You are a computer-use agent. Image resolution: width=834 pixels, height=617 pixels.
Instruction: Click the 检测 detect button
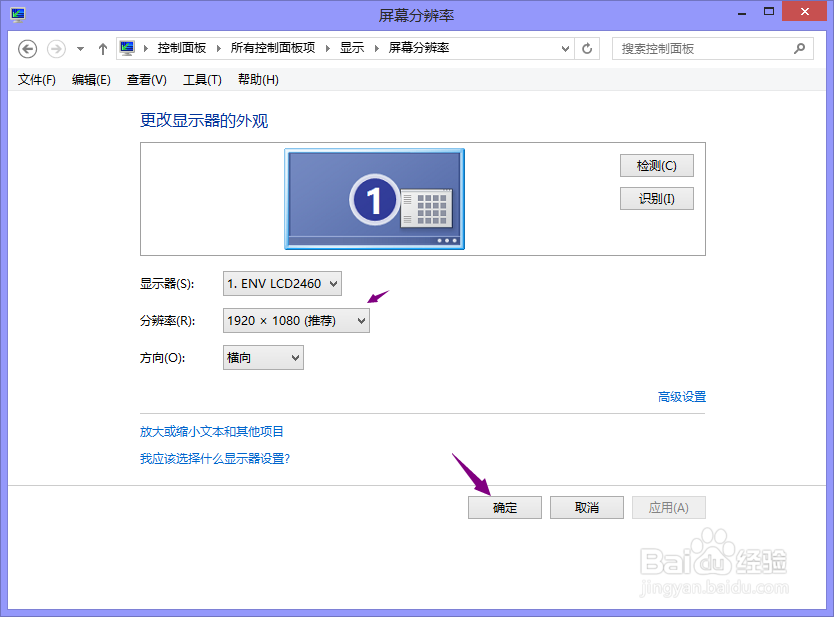pyautogui.click(x=656, y=165)
